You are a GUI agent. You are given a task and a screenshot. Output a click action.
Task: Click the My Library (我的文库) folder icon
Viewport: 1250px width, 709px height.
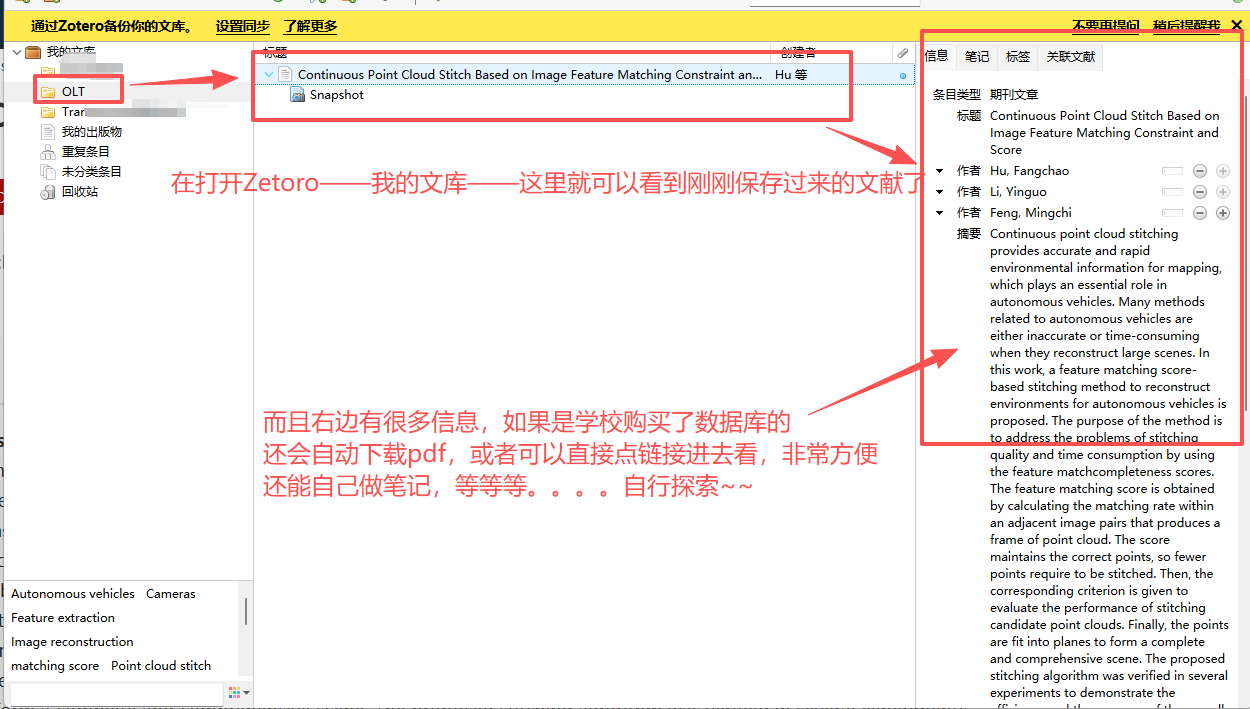pyautogui.click(x=33, y=52)
